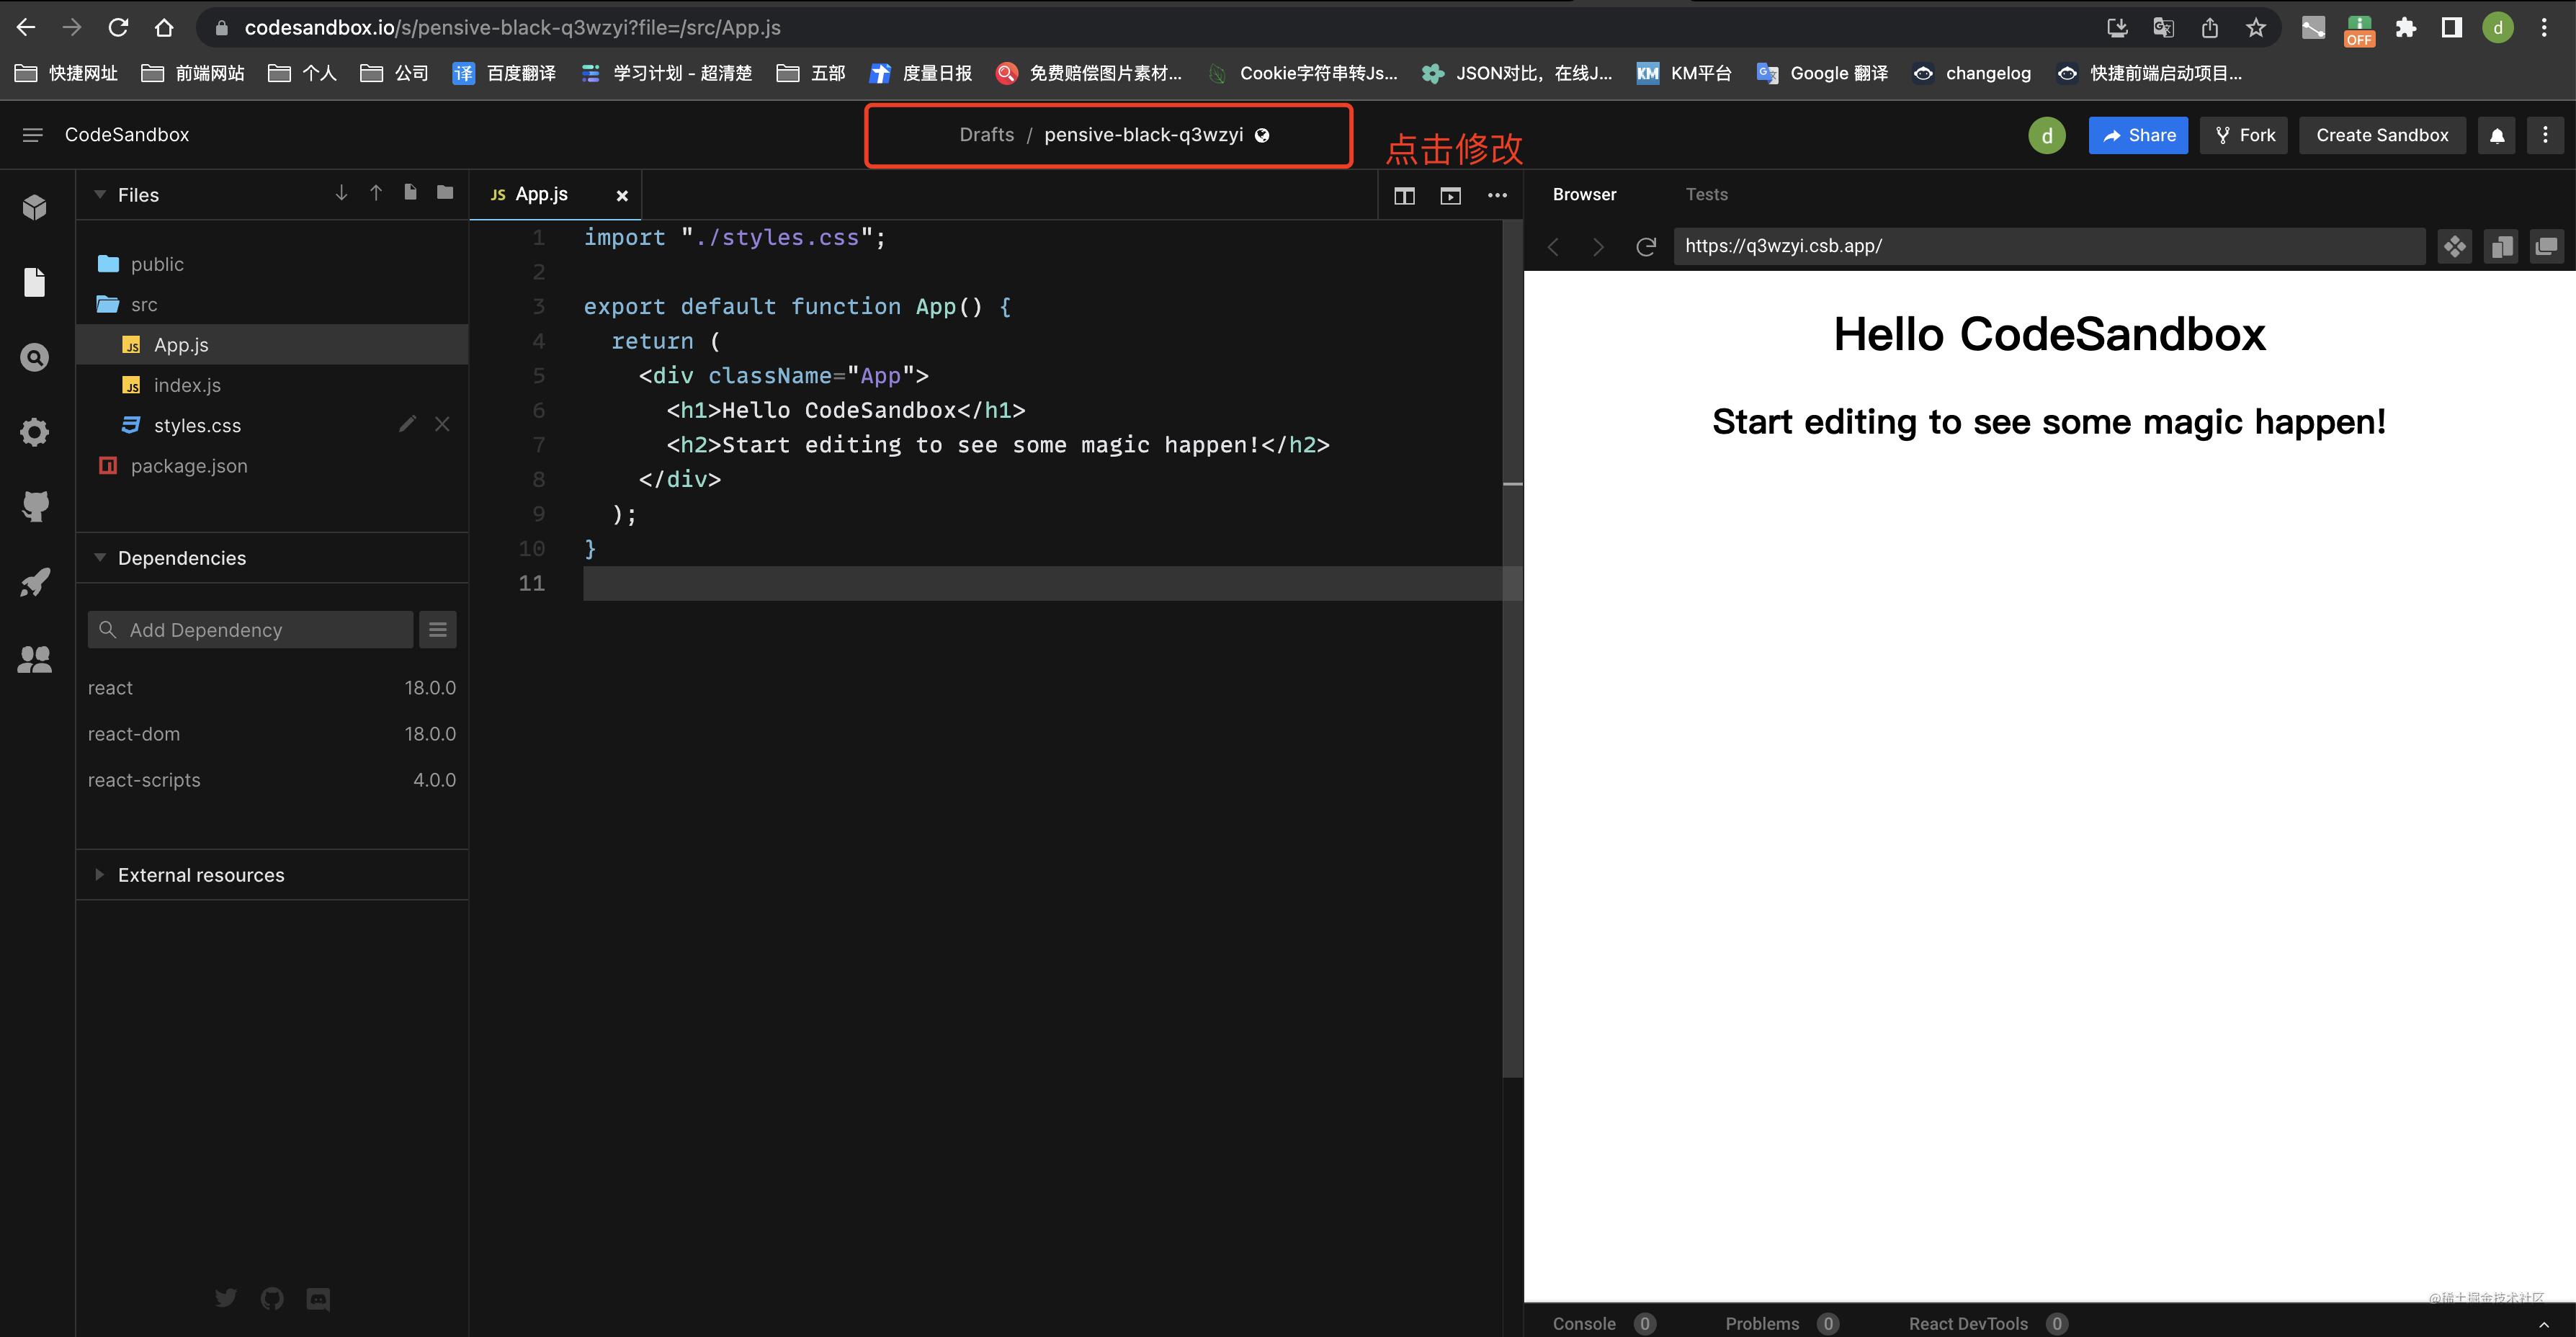Image resolution: width=2576 pixels, height=1337 pixels.
Task: Open the Twitter link at sidebar bottom
Action: 226,1297
